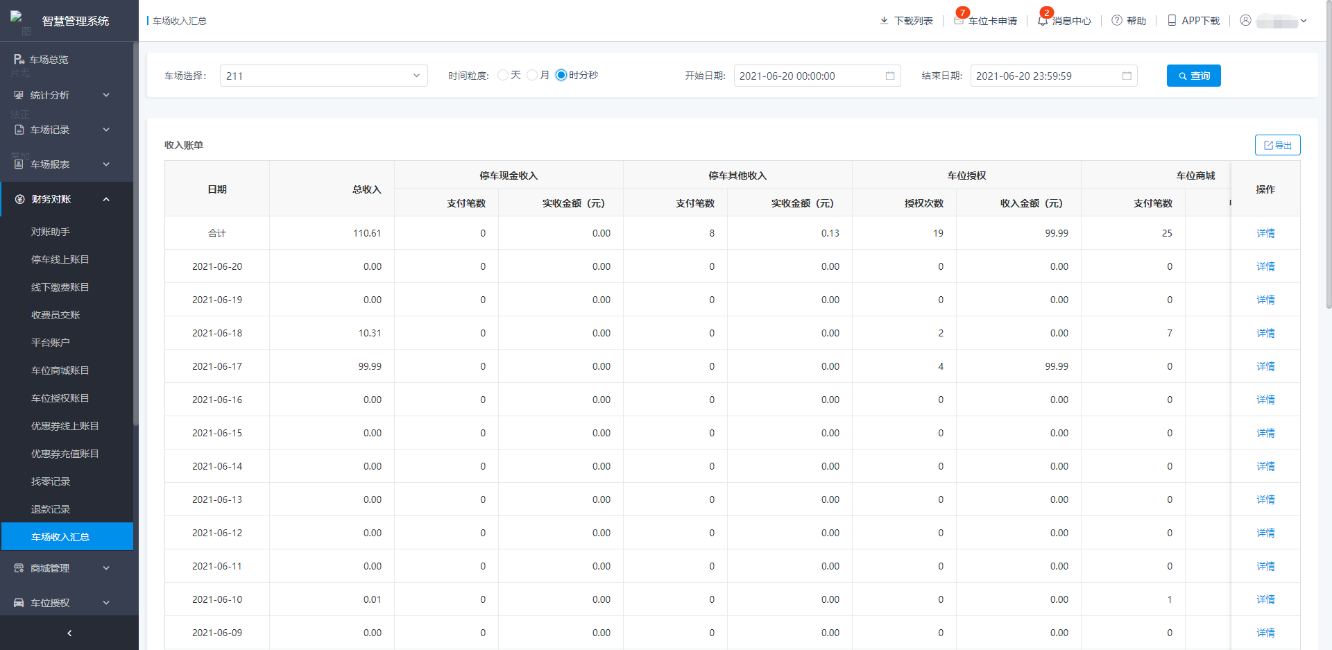1332x650 pixels.
Task: Open 对账助手 in sidebar
Action: 50,232
